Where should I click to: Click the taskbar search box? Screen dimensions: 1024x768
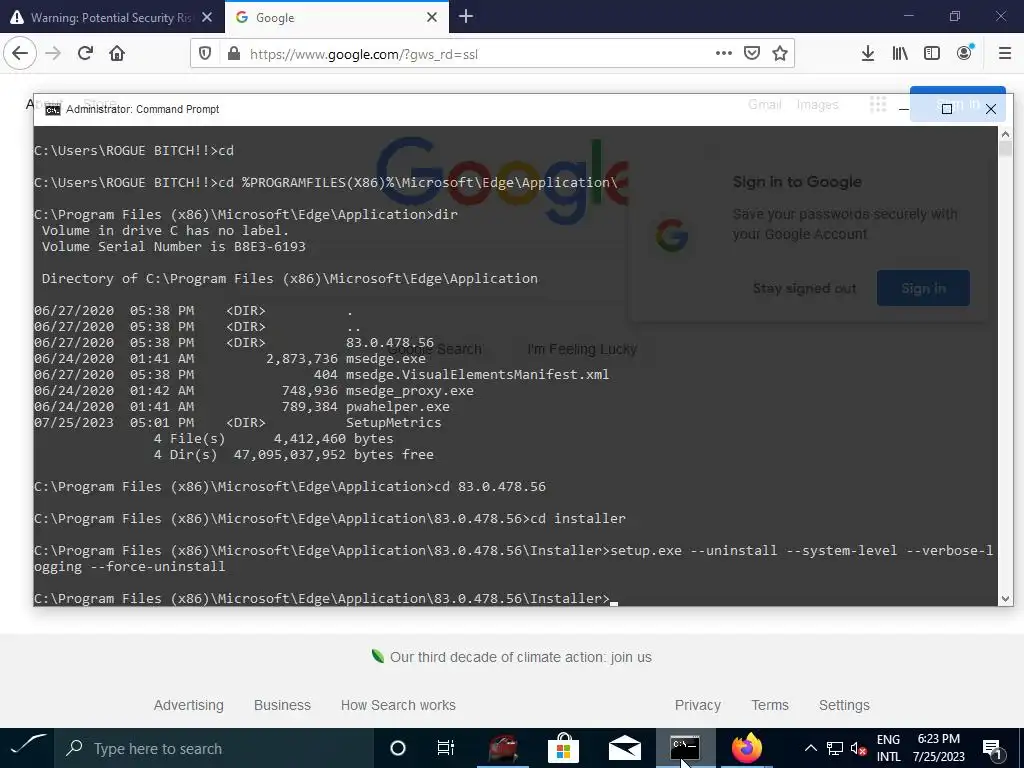pyautogui.click(x=214, y=748)
